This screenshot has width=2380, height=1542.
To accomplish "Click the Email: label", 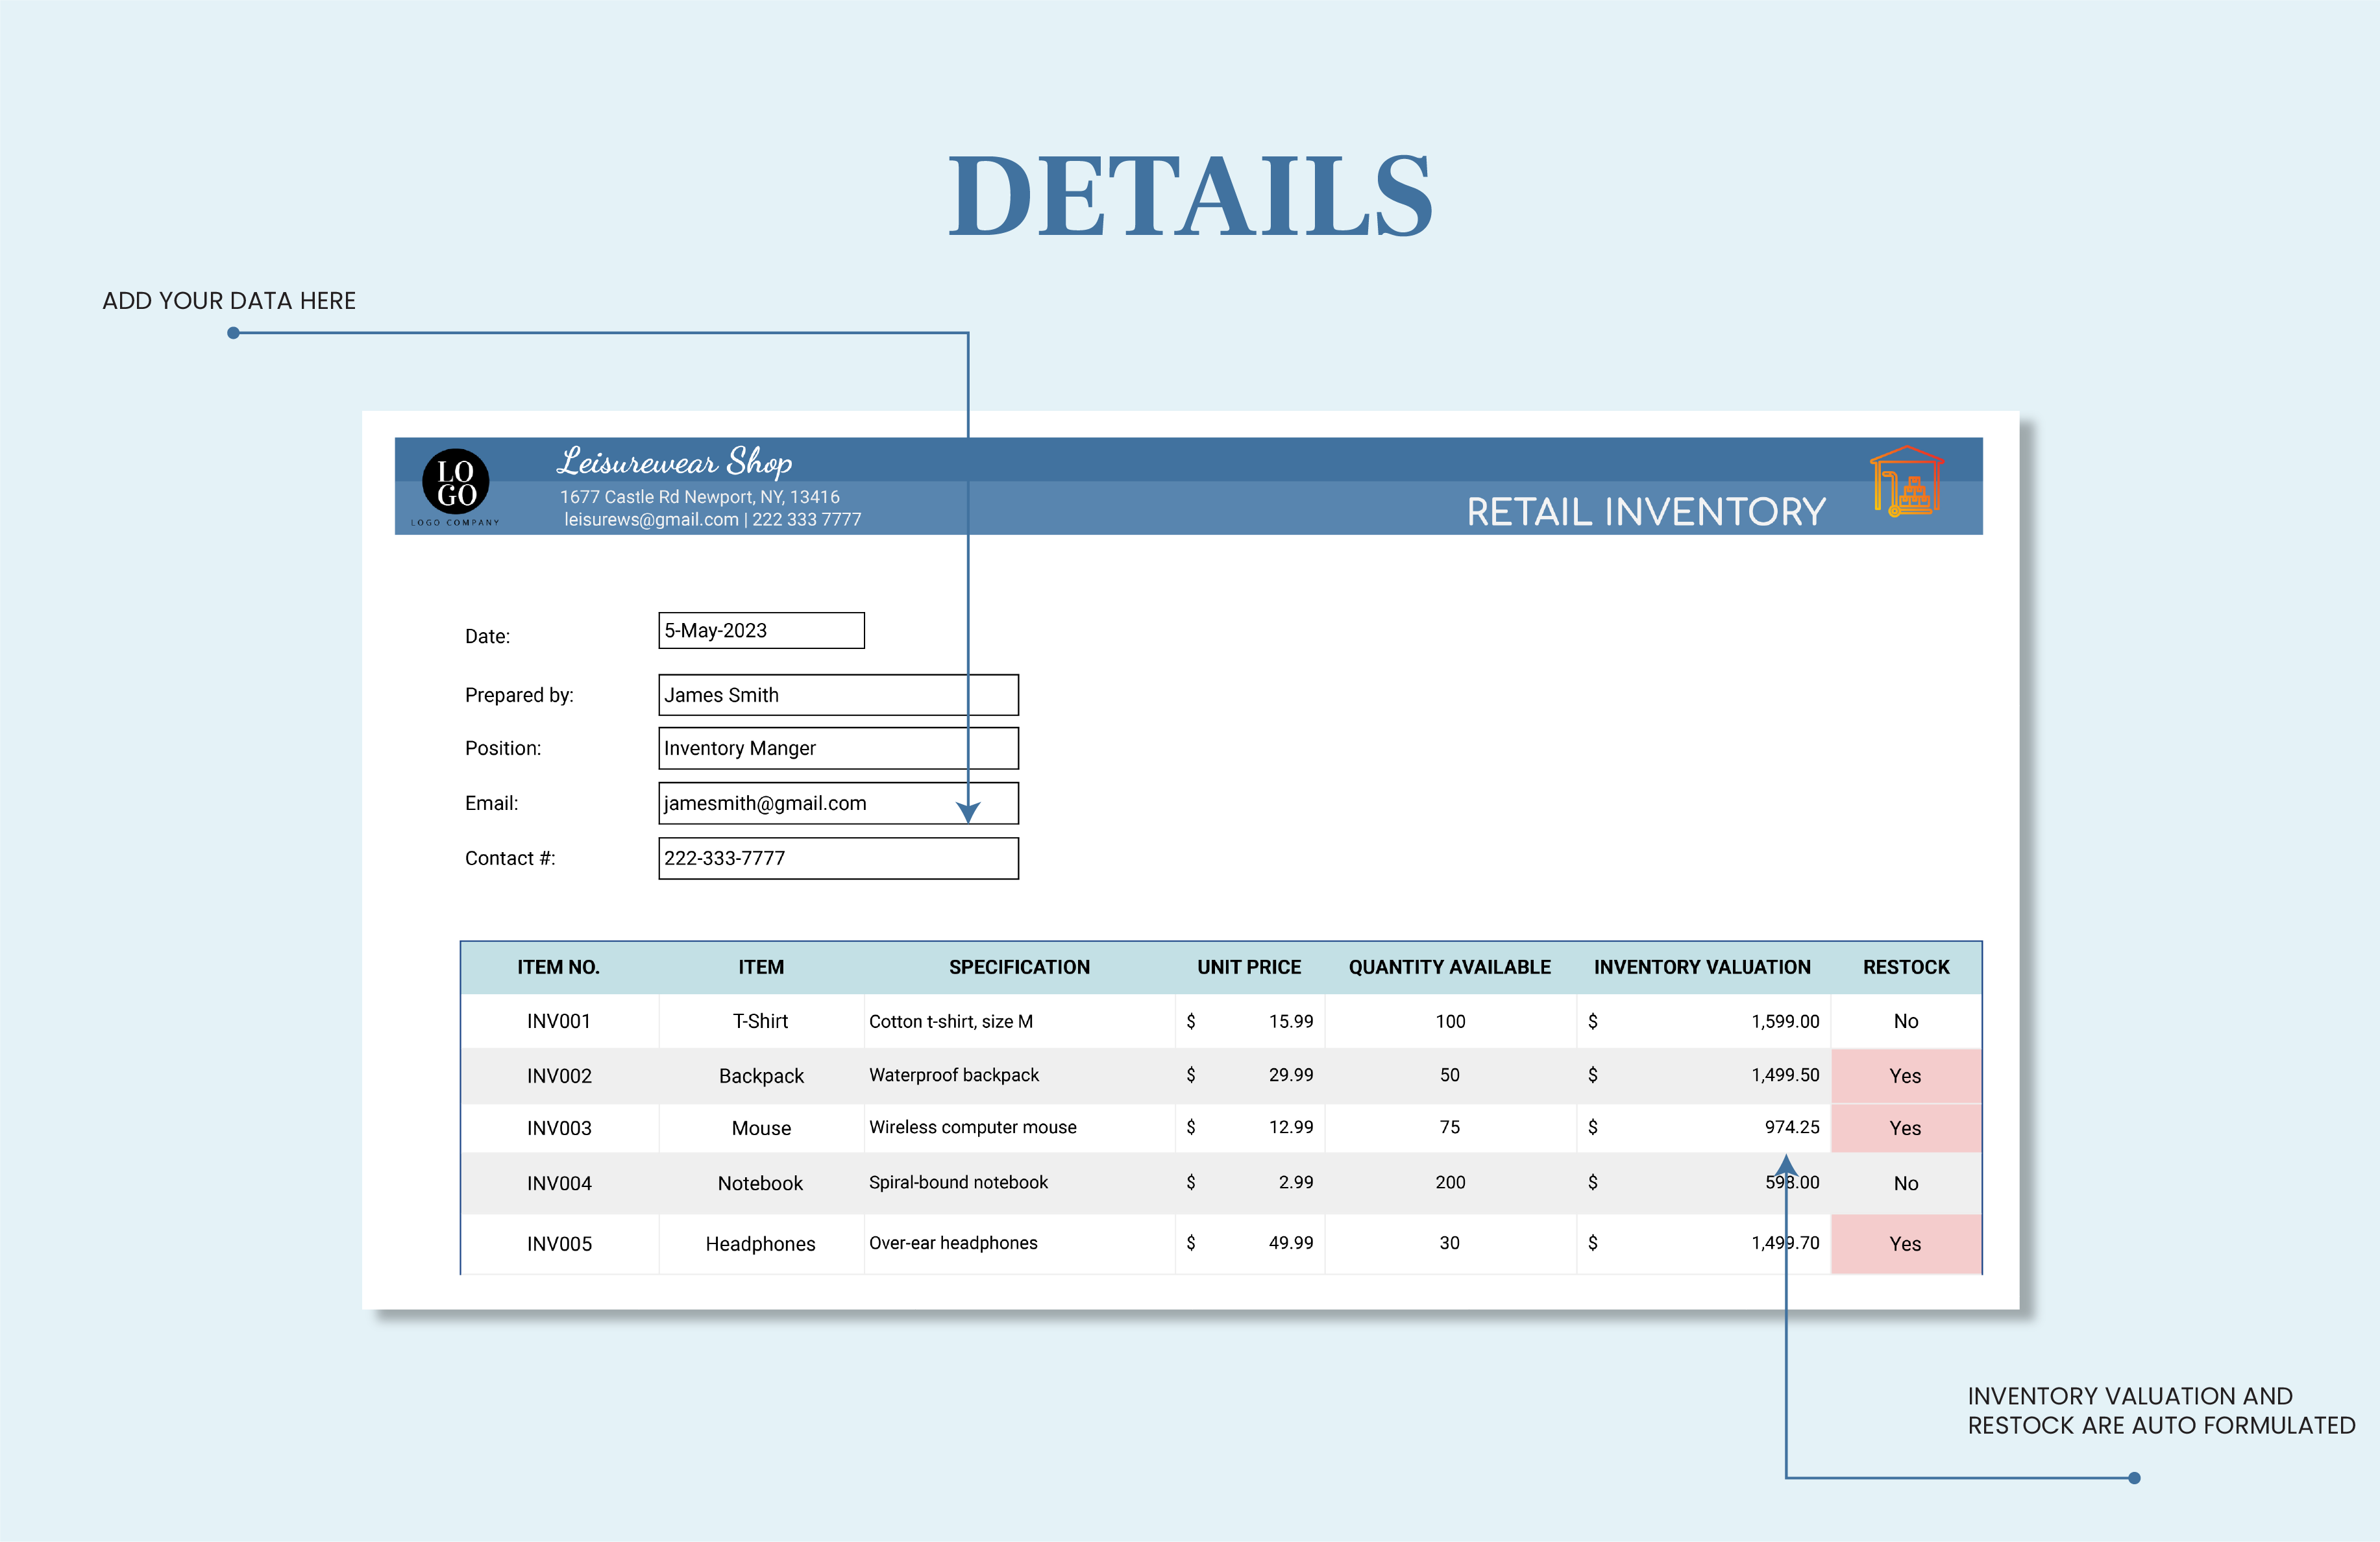I will 491,803.
